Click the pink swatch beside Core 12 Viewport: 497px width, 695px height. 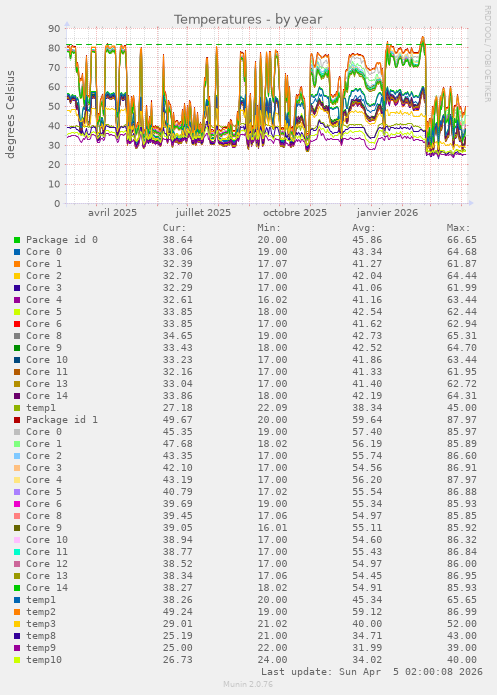tap(17, 564)
